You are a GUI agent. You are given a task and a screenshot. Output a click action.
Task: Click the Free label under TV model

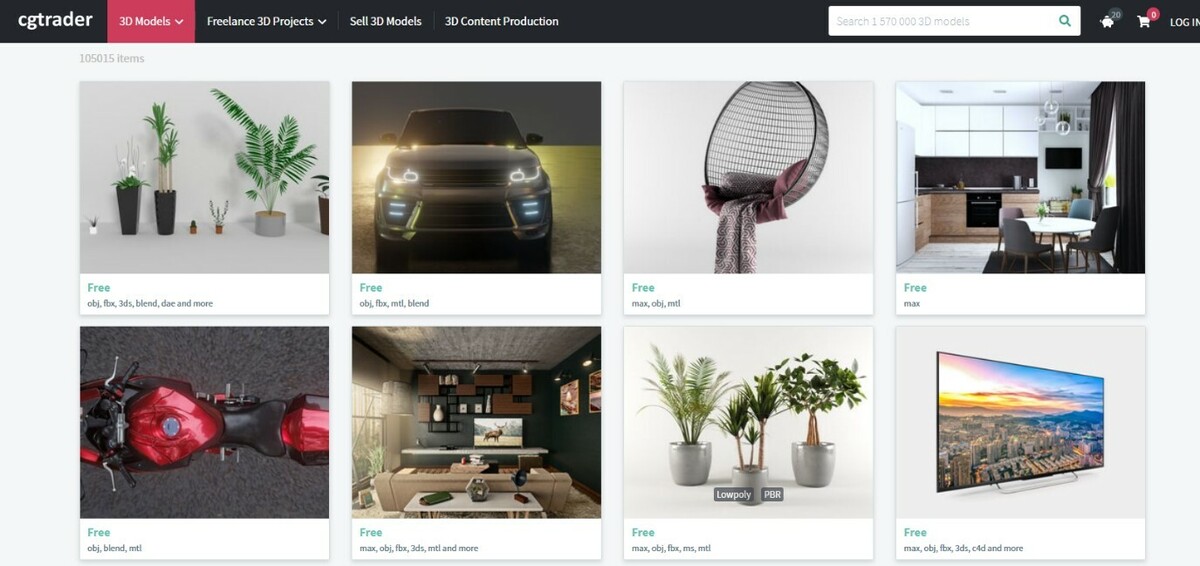[915, 533]
